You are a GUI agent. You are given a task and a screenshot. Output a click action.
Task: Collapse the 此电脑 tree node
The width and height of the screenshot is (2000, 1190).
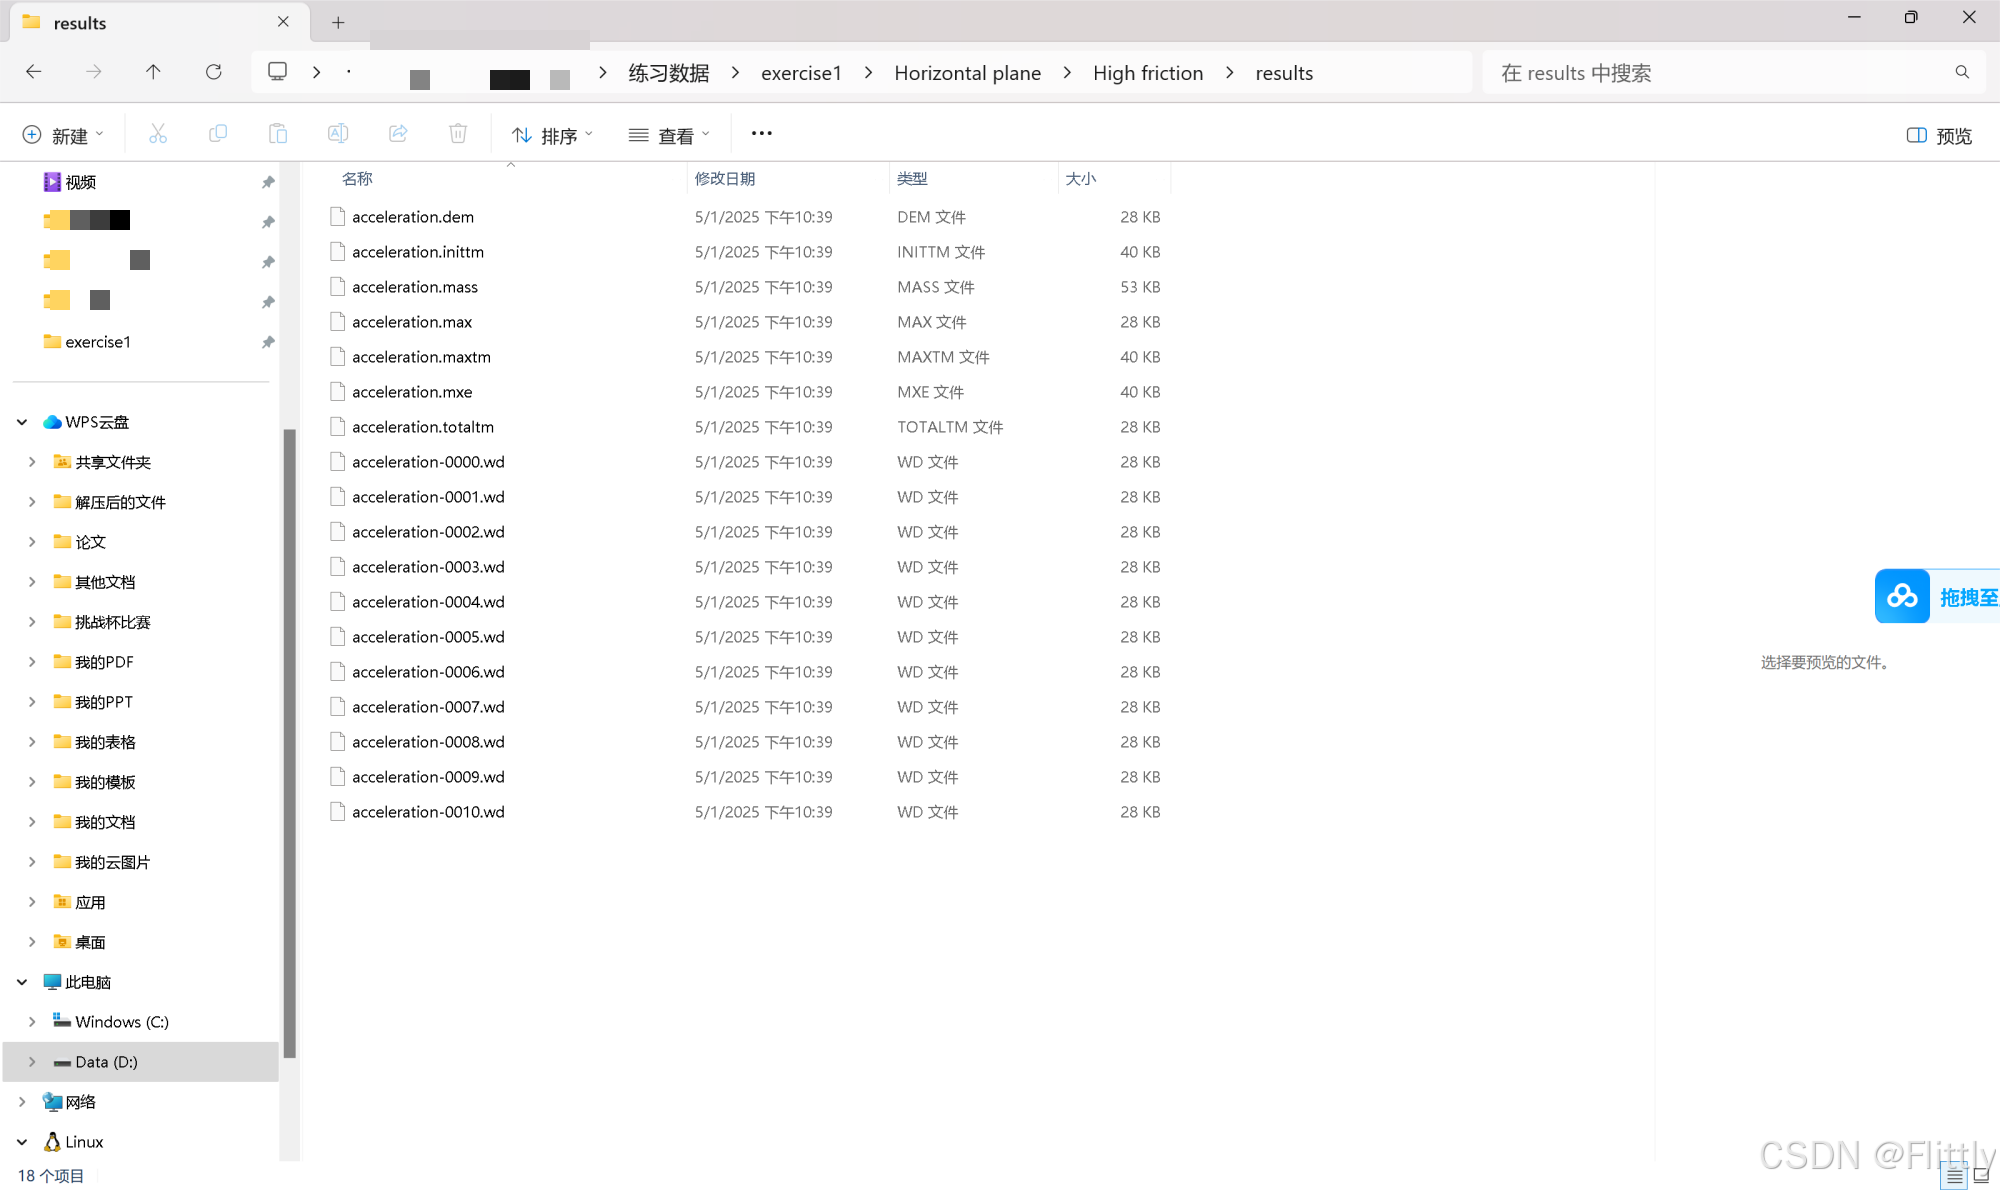tap(22, 981)
